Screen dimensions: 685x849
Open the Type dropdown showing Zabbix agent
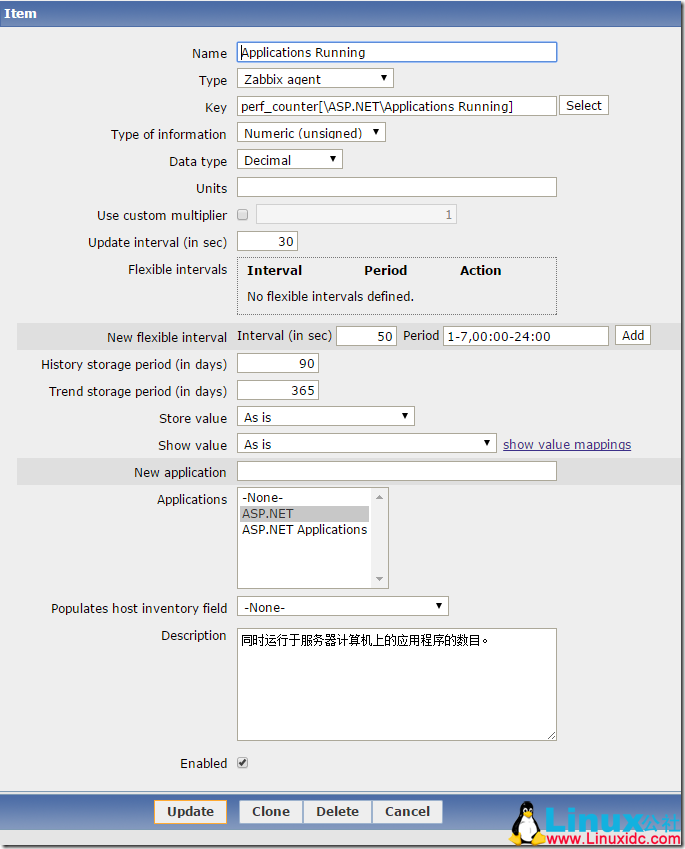click(314, 78)
